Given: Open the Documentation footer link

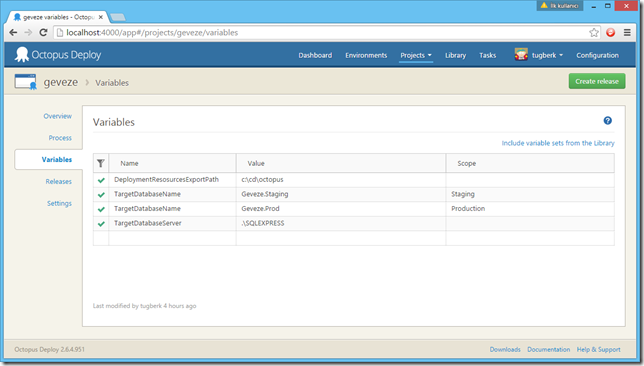Looking at the screenshot, I should coord(548,349).
